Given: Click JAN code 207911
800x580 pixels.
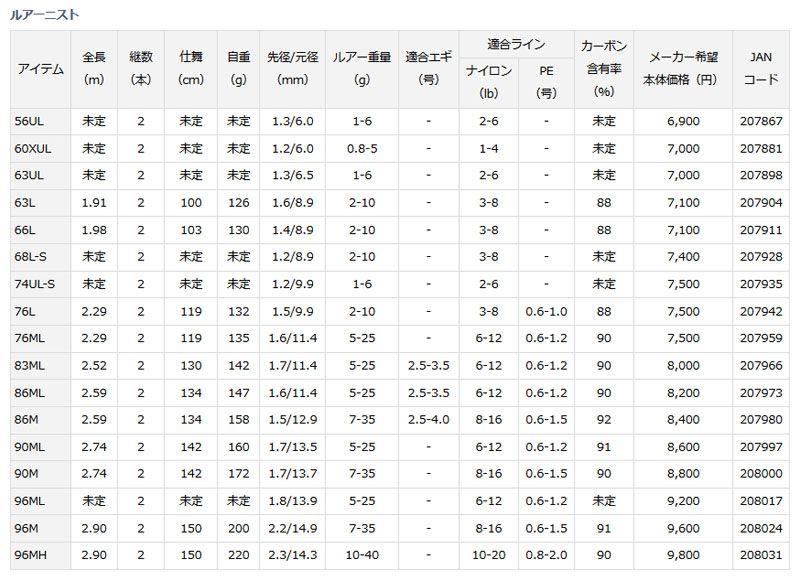Looking at the screenshot, I should 761,230.
